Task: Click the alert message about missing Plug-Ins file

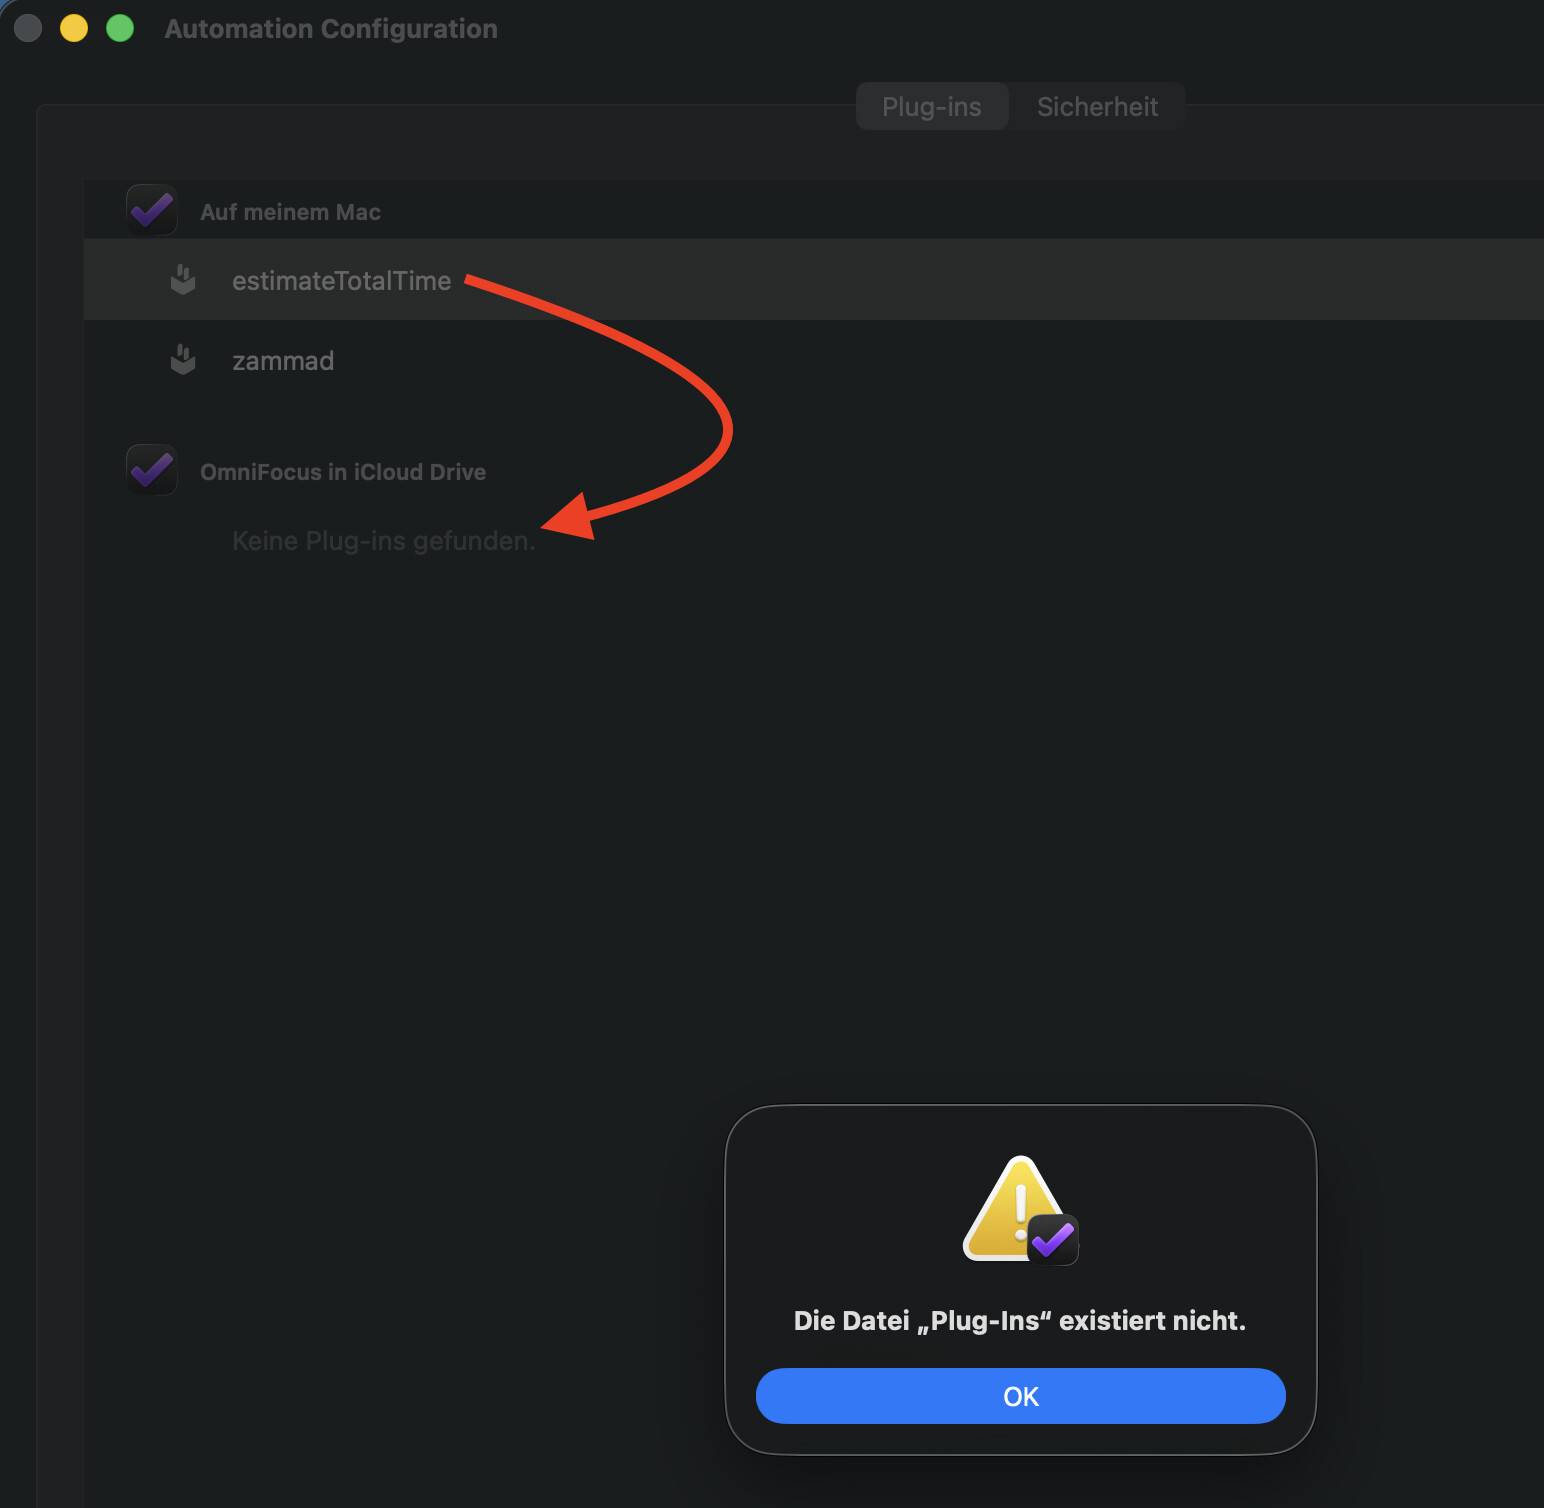Action: tap(1019, 1321)
